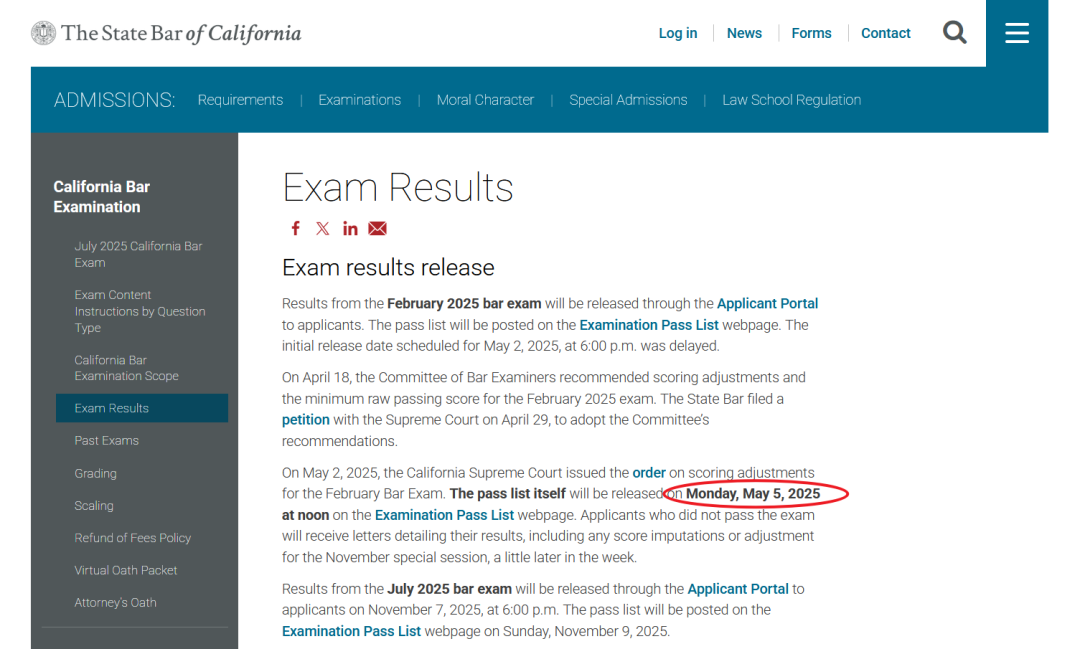Screen dimensions: 1080x649
Task: Click the 'Exam results release' heading
Action: pyautogui.click(x=388, y=267)
